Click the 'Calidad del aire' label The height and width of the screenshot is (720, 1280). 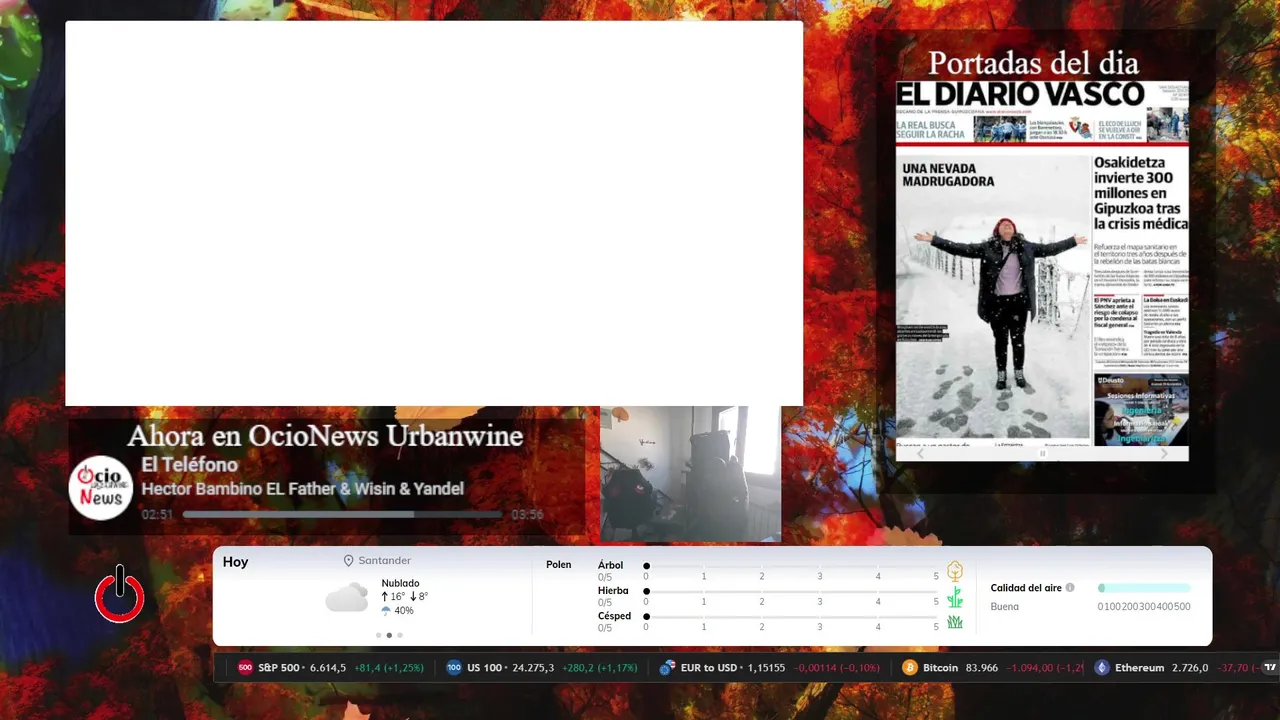point(1026,588)
